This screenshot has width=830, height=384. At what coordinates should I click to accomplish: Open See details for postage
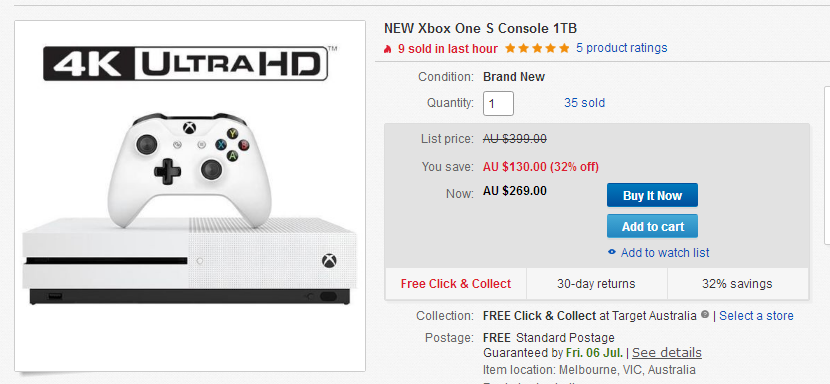[x=667, y=353]
